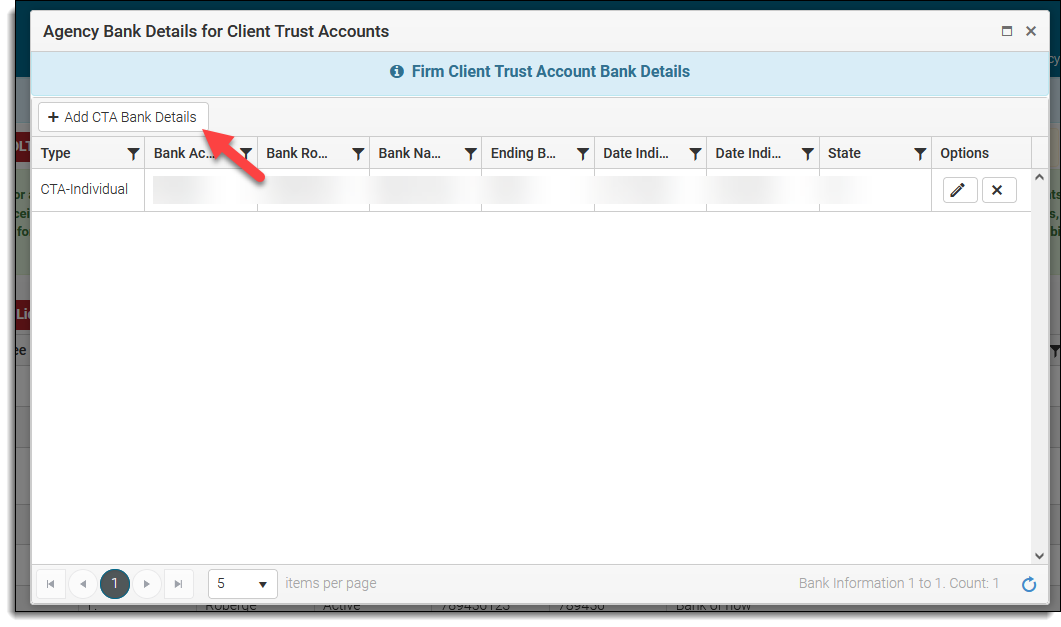
Task: Add CTA Bank Details
Action: point(122,117)
